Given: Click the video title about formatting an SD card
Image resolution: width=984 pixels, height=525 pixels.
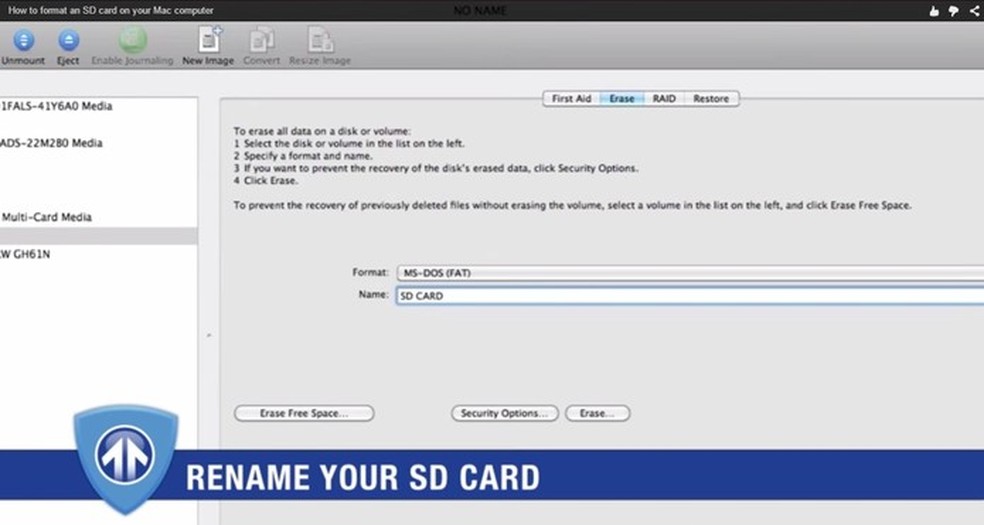Looking at the screenshot, I should [x=110, y=11].
